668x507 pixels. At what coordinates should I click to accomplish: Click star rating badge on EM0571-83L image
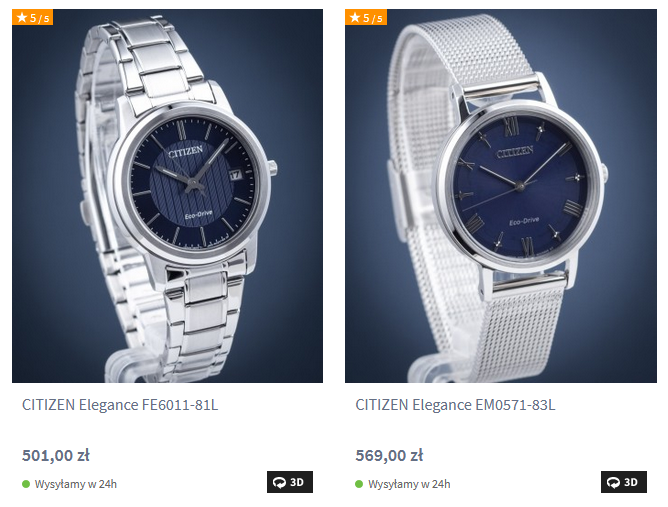click(366, 17)
